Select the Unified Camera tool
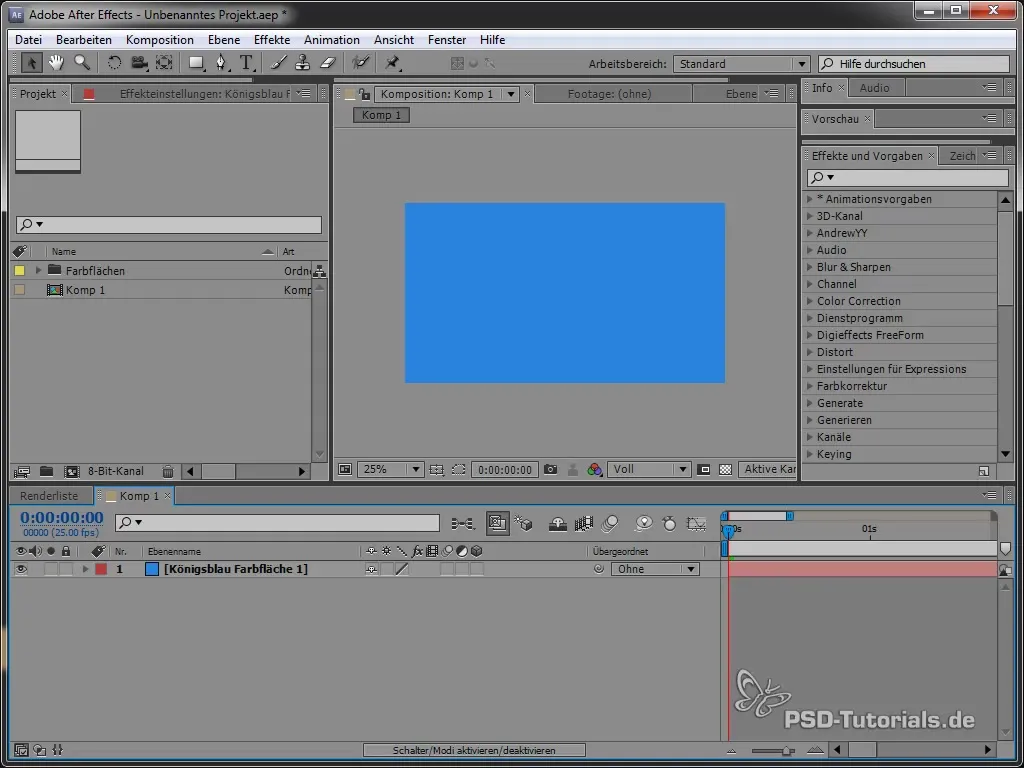The image size is (1024, 768). [x=139, y=63]
